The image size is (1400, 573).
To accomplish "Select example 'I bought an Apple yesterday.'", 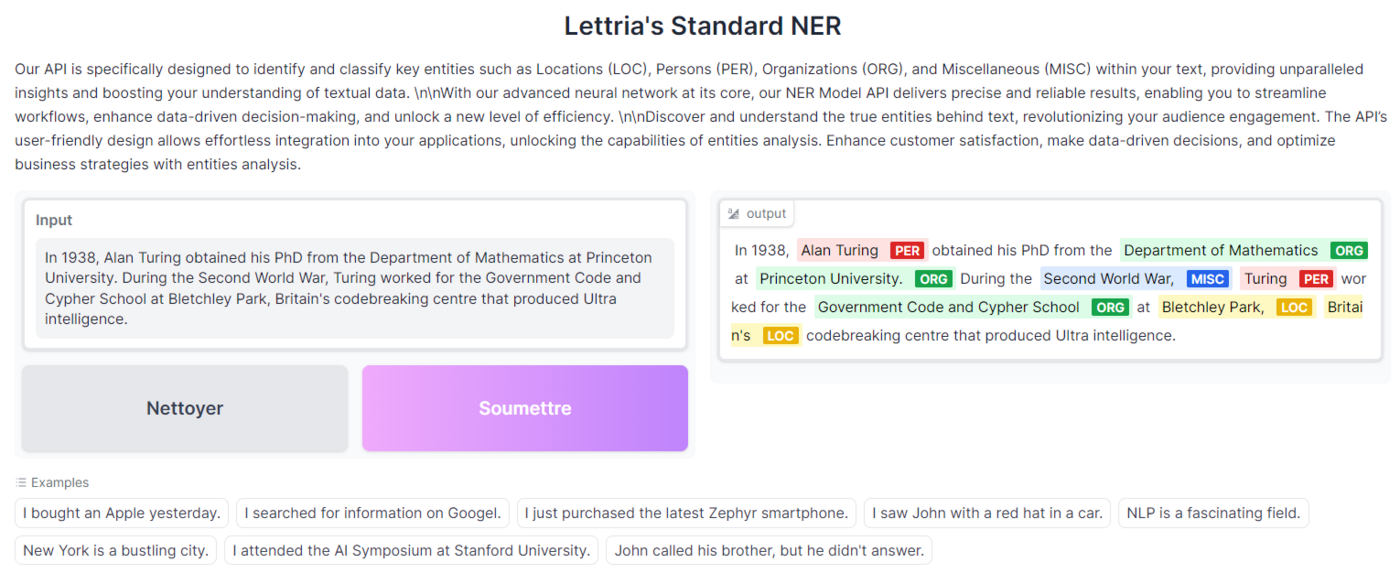I will [x=122, y=513].
